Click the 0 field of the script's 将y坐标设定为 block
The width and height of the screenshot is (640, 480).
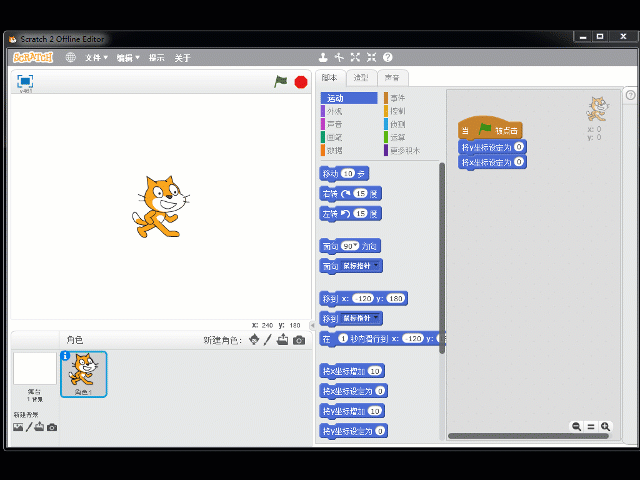518,147
